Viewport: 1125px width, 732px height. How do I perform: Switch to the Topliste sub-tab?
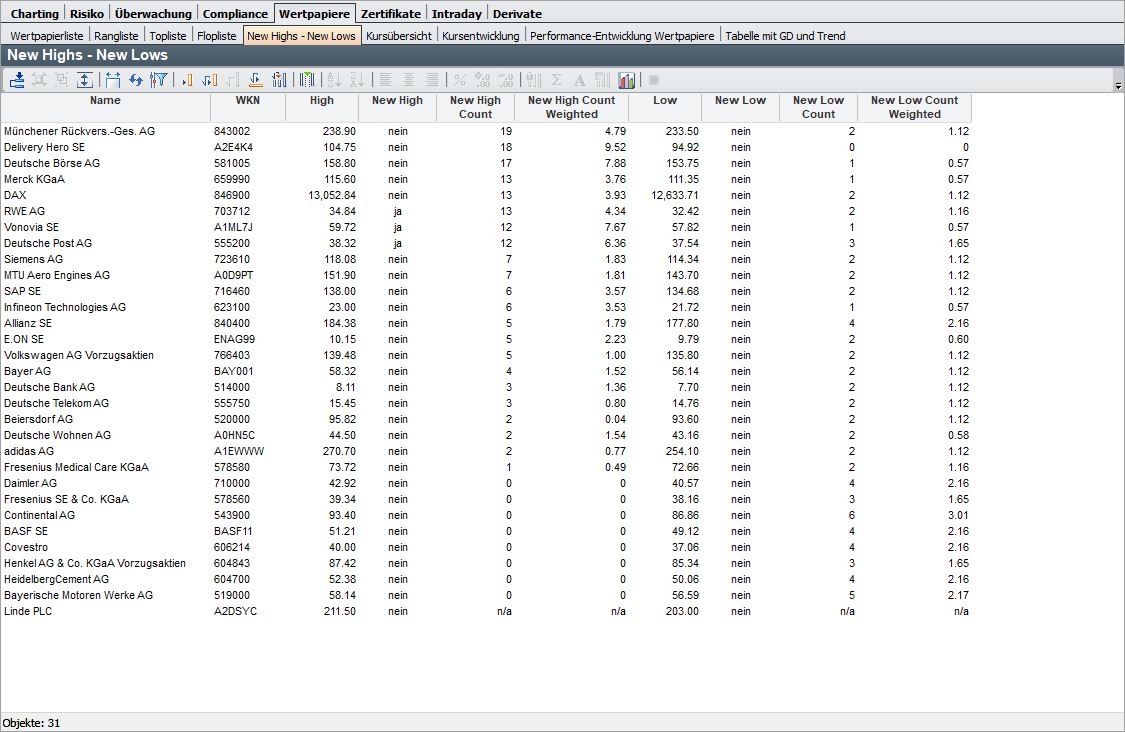[168, 36]
